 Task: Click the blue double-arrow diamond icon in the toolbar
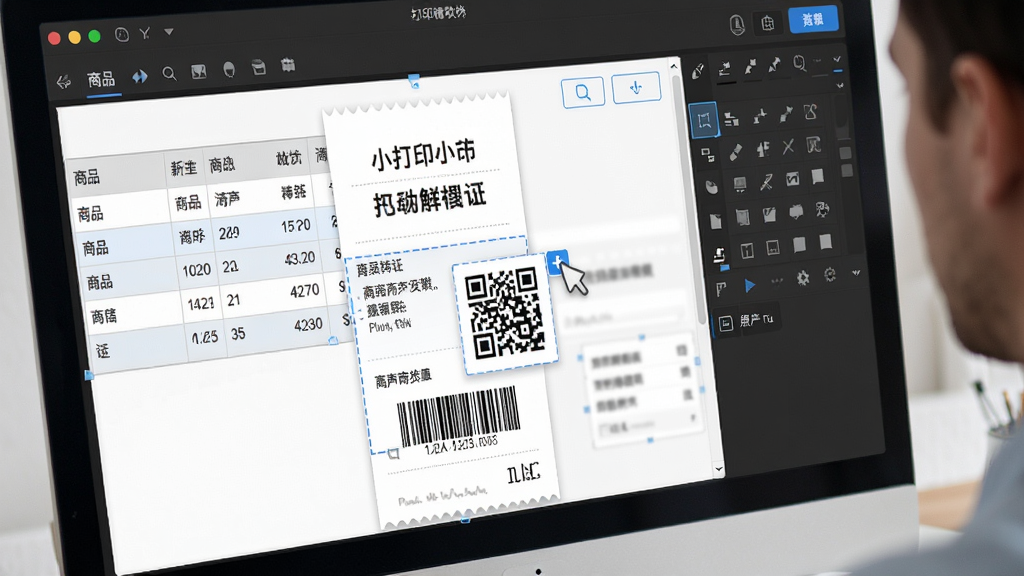click(140, 77)
